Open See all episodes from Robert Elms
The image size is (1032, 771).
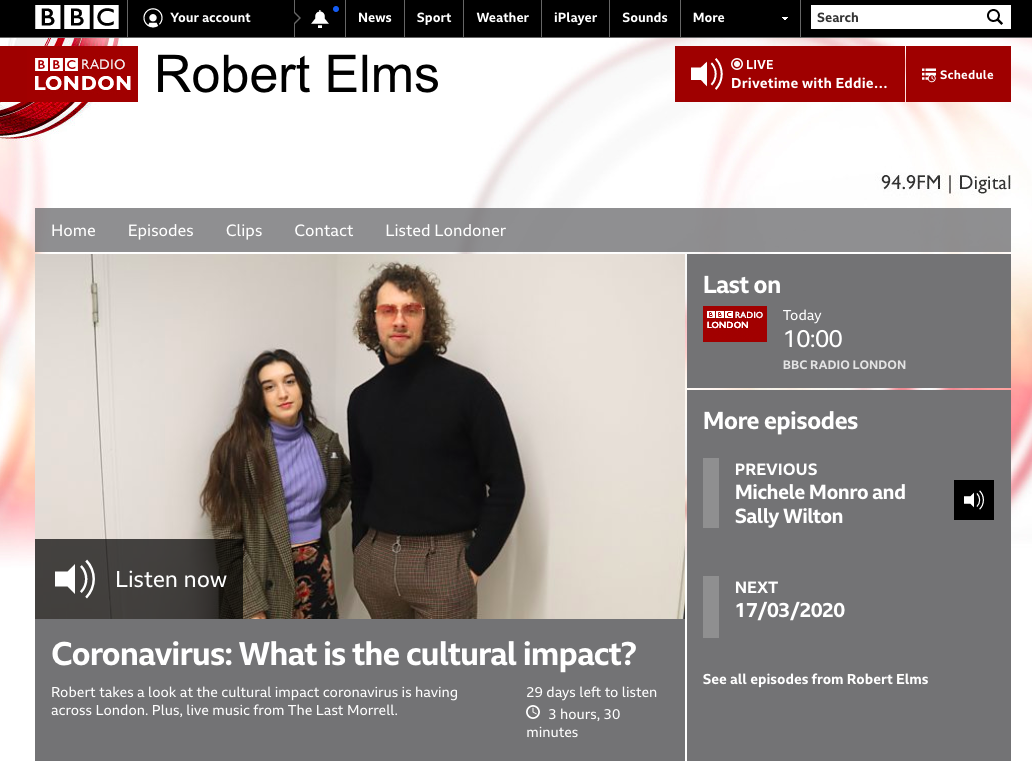coord(815,679)
